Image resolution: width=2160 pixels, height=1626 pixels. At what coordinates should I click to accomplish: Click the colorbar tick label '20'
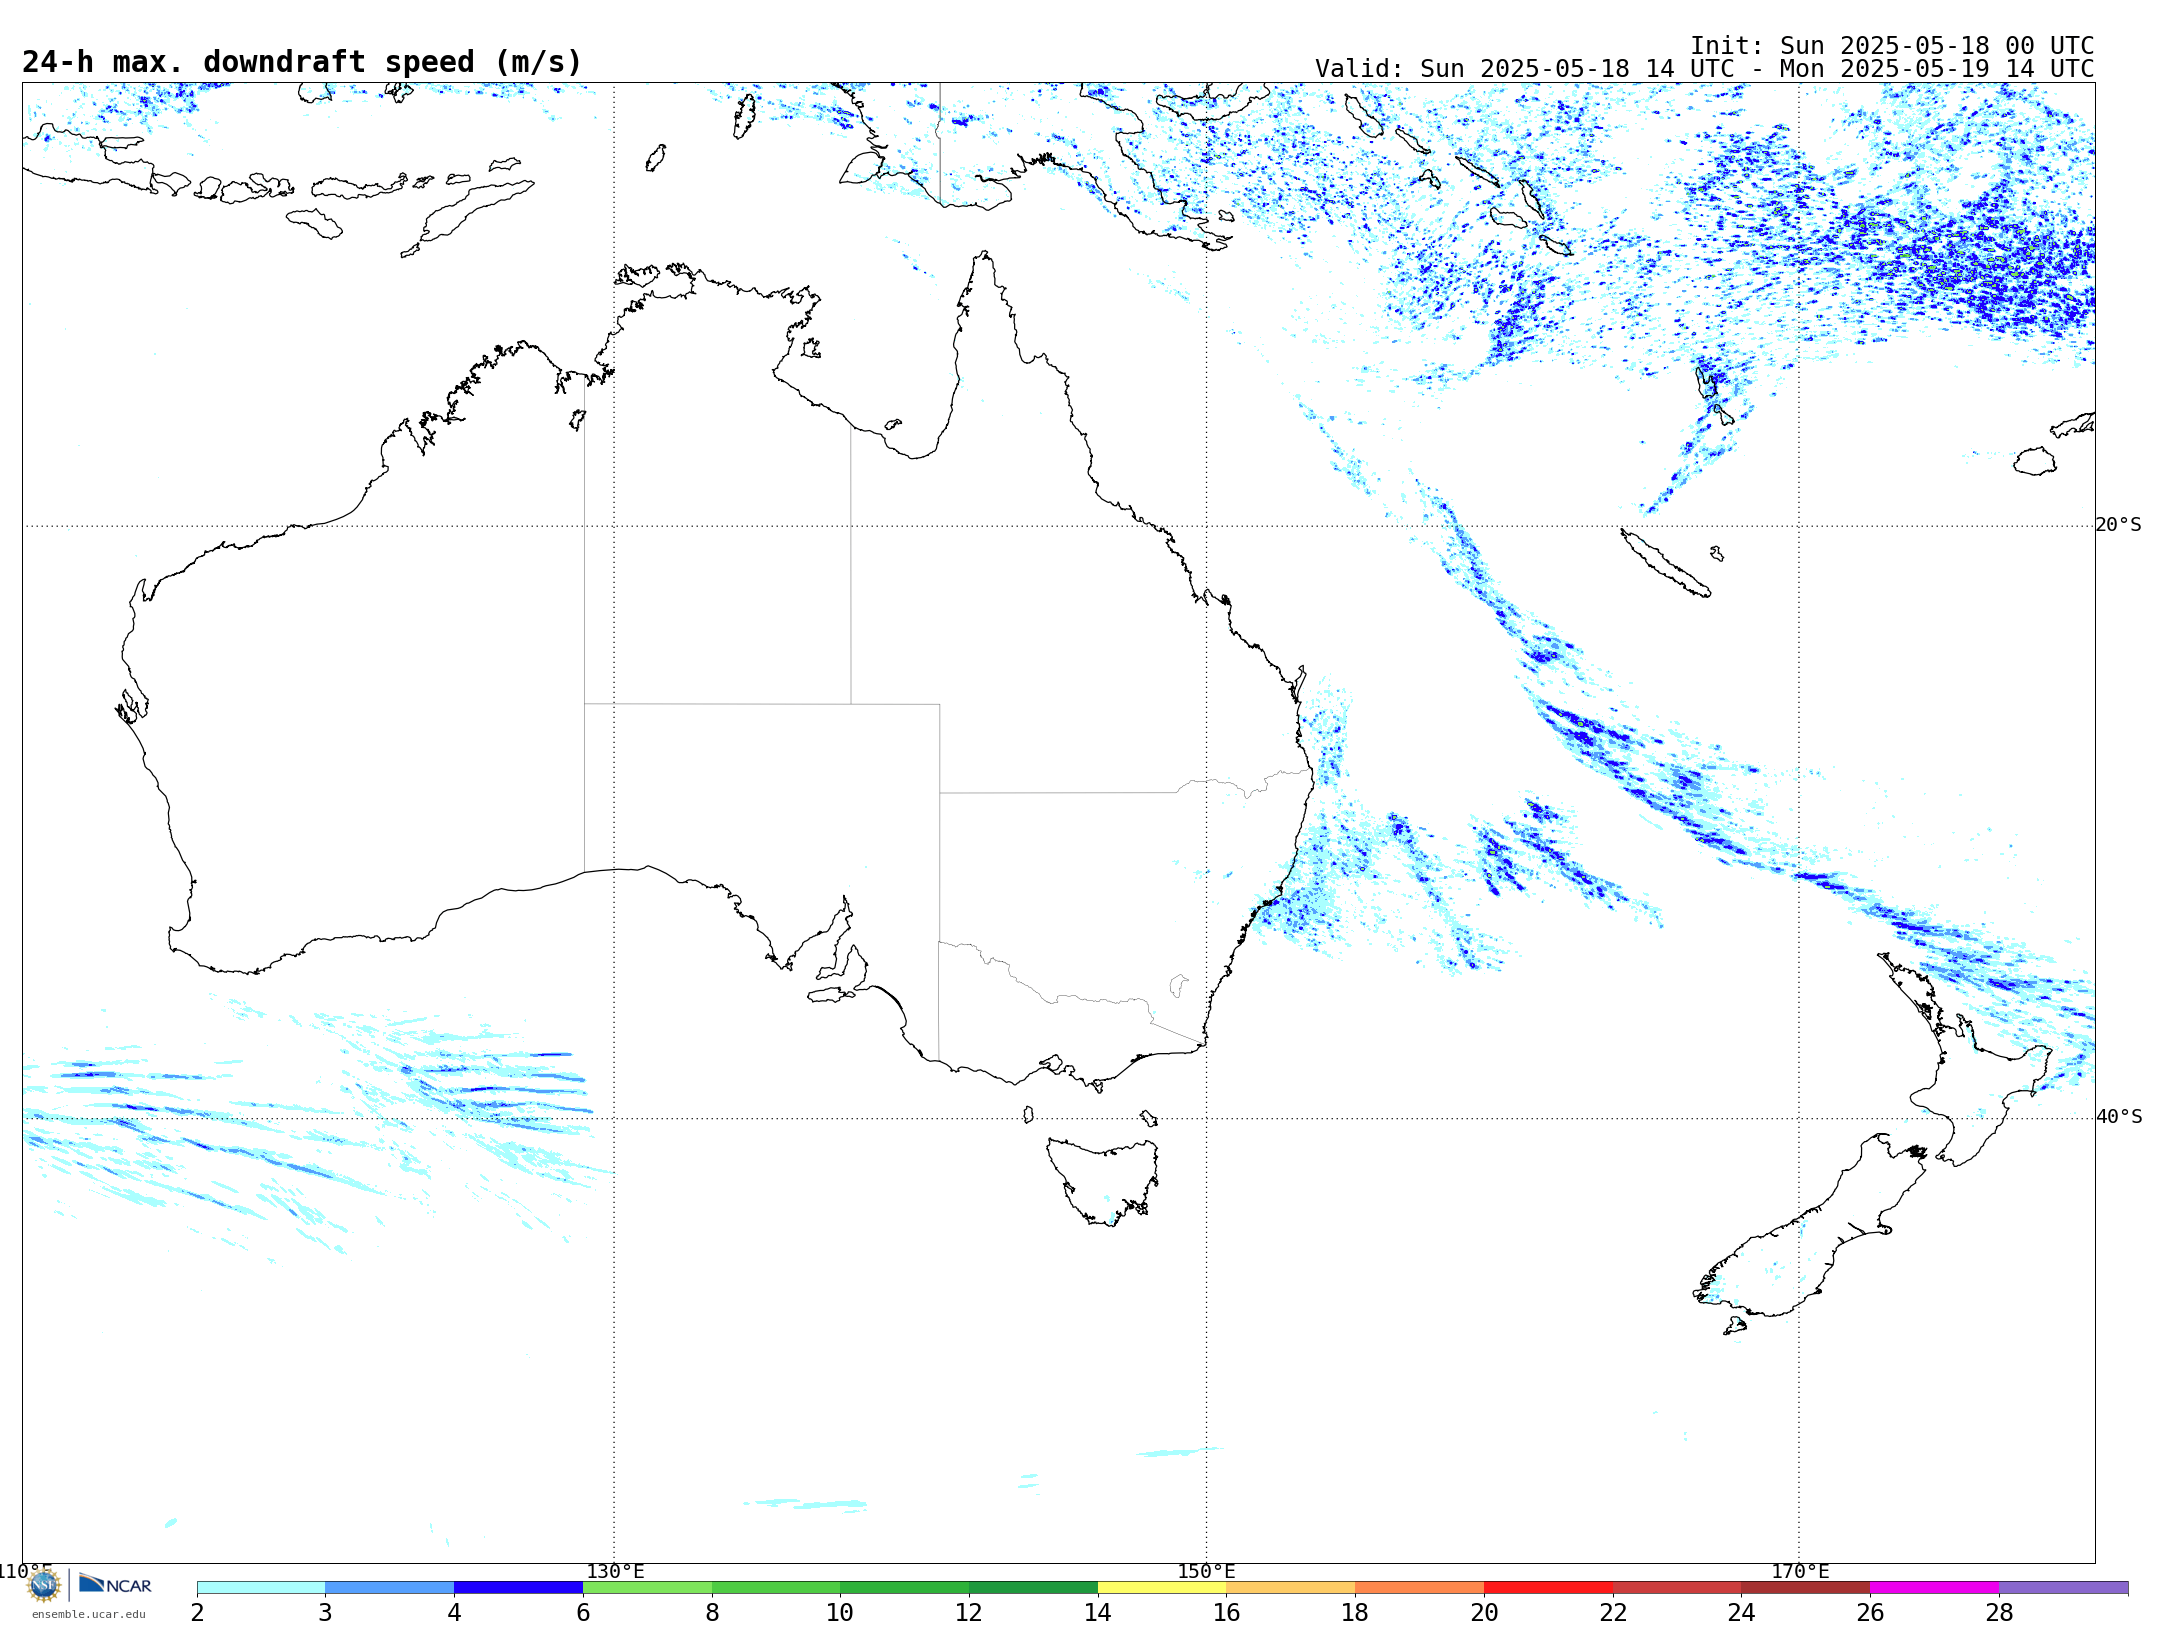pyautogui.click(x=1484, y=1612)
